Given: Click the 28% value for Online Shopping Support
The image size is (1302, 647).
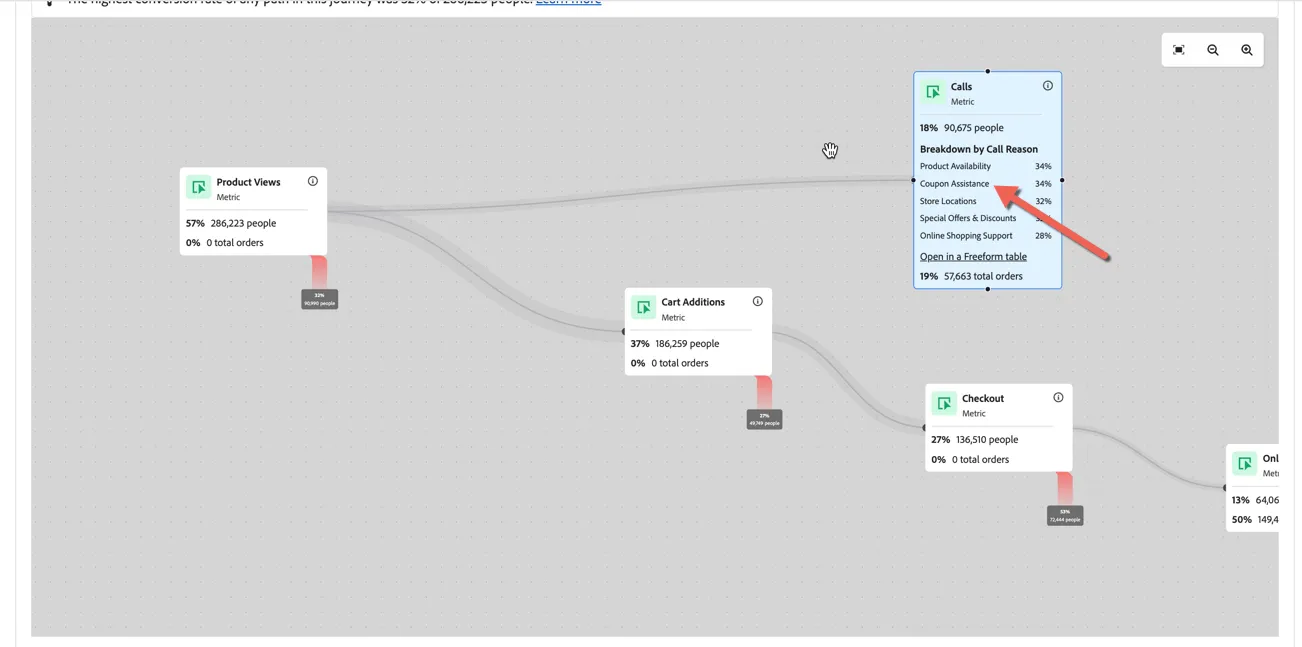Looking at the screenshot, I should point(1043,236).
